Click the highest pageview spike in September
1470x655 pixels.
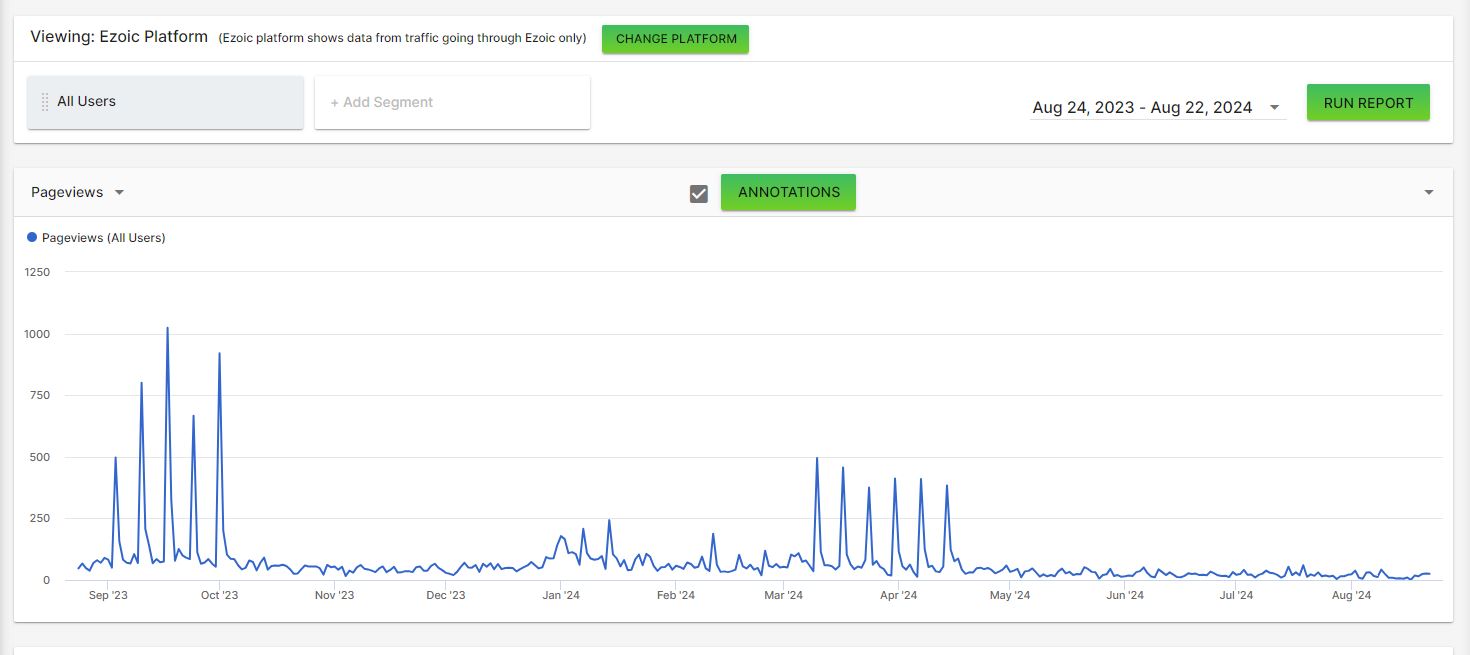[167, 328]
